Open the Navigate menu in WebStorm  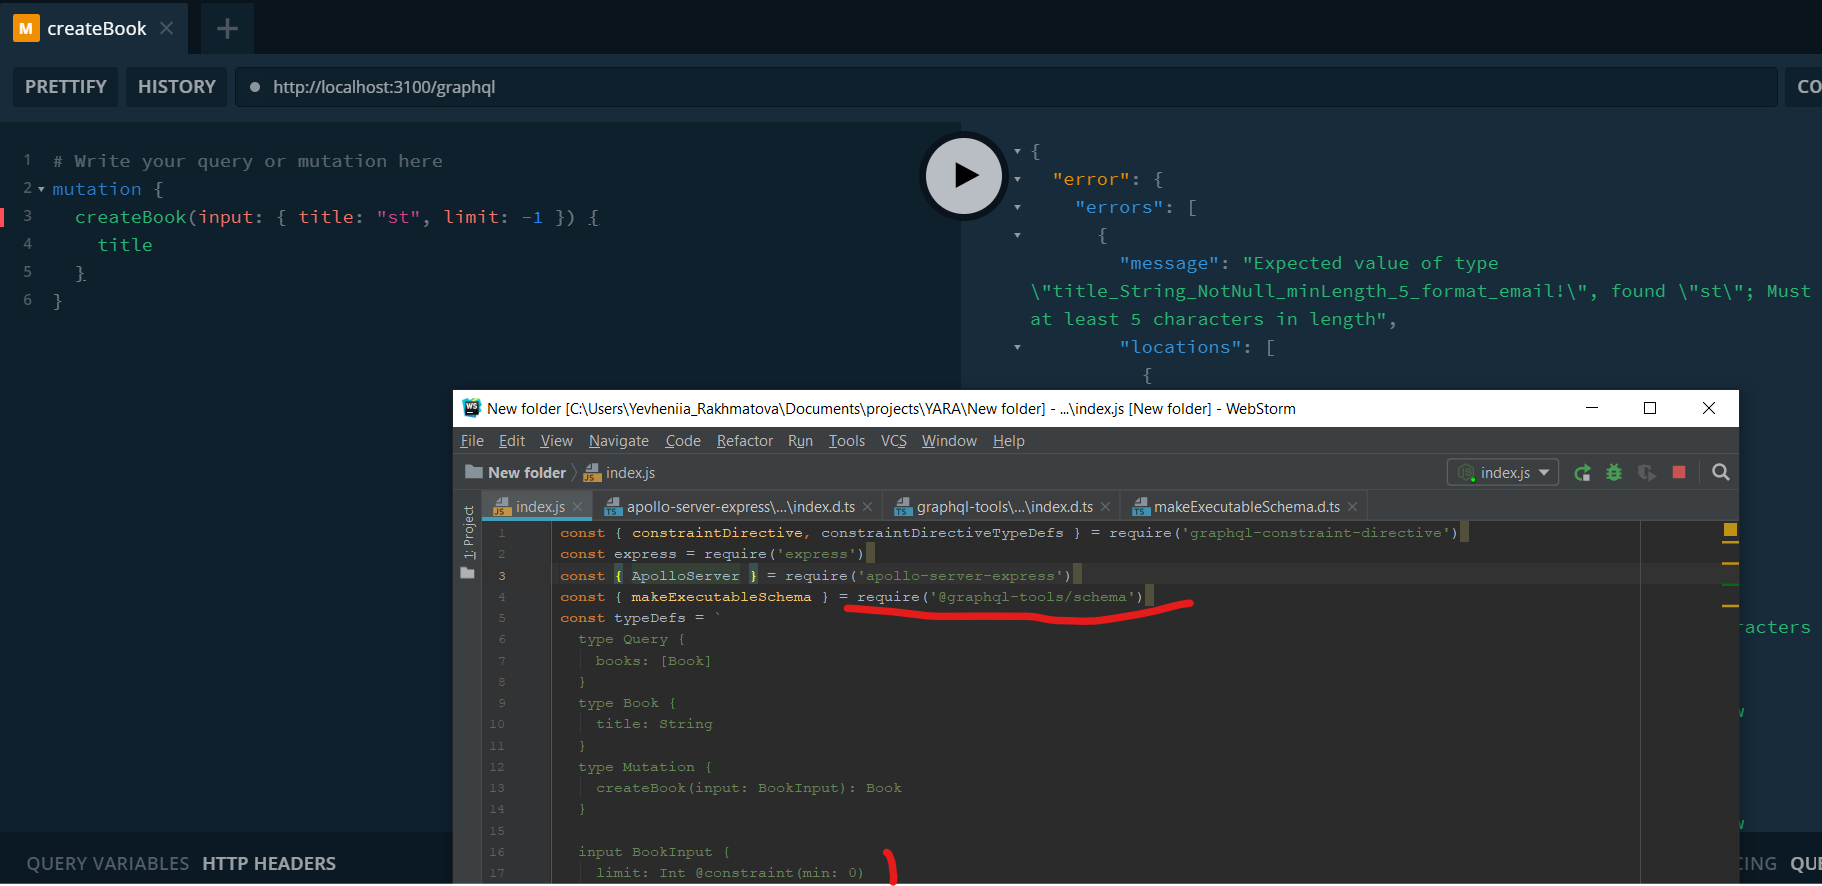(618, 441)
